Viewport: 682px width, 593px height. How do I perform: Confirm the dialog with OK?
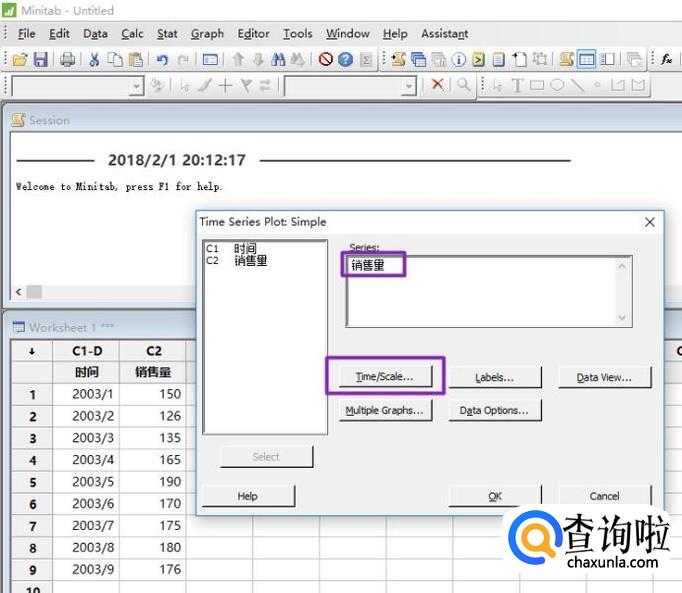(x=495, y=496)
